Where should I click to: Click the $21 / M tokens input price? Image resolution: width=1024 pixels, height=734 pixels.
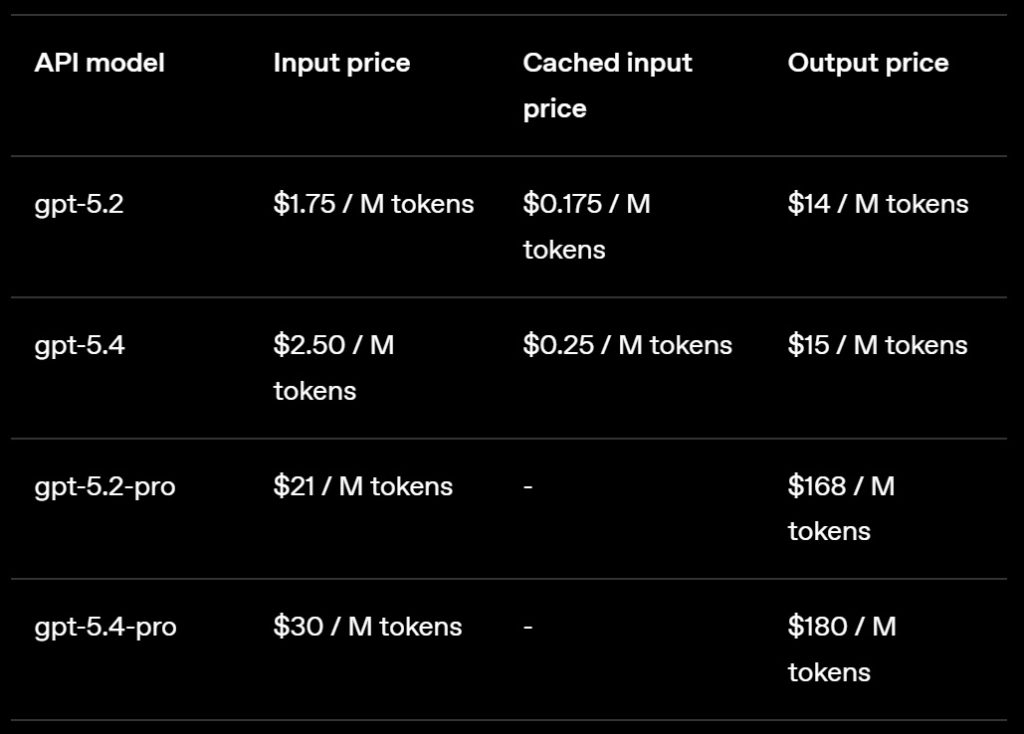(362, 487)
